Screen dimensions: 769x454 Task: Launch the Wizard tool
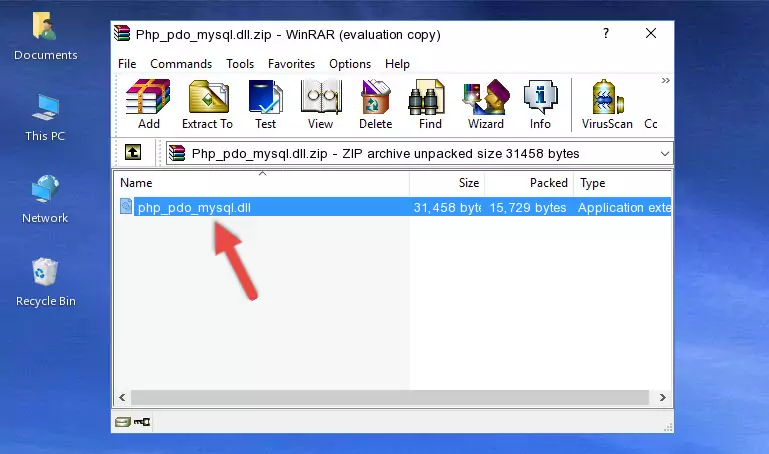(486, 104)
